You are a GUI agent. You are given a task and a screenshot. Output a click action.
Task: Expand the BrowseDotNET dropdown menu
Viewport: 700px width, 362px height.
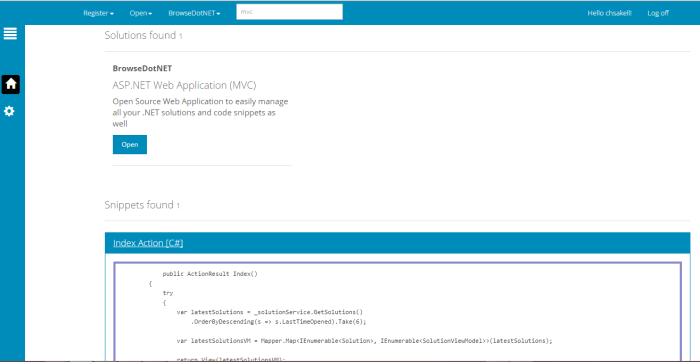click(194, 13)
